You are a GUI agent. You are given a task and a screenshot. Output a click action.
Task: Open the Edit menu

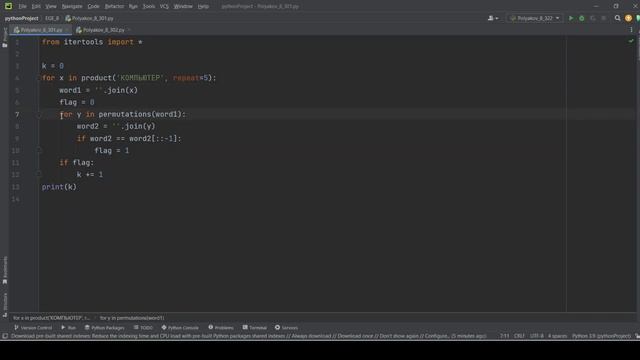click(x=36, y=6)
